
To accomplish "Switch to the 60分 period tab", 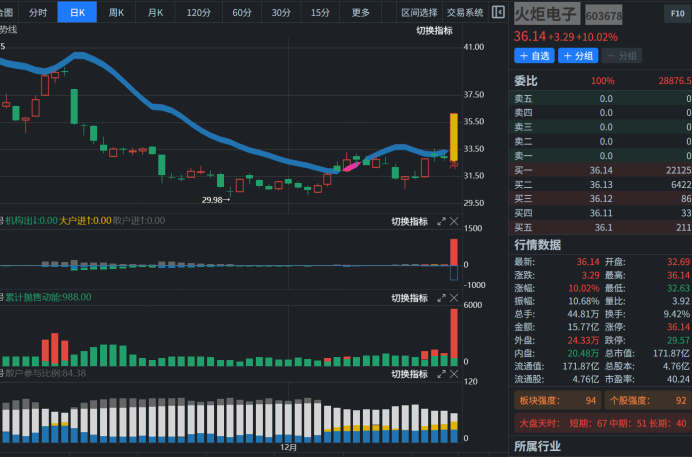I will (242, 13).
